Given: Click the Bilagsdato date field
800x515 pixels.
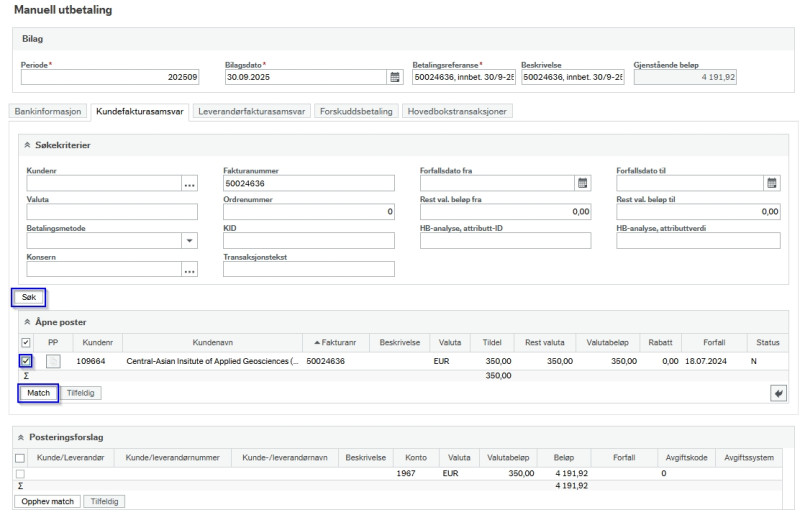Looking at the screenshot, I should tap(306, 77).
